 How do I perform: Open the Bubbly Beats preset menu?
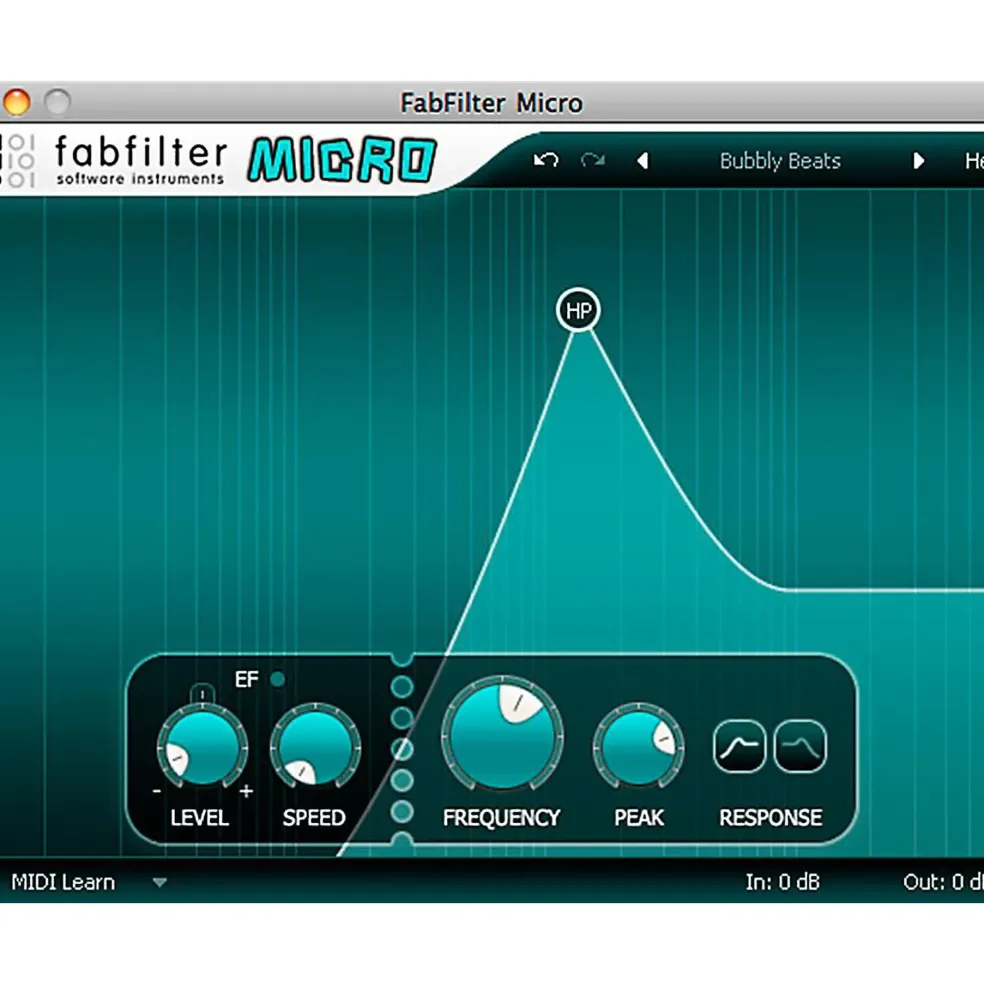(x=780, y=161)
